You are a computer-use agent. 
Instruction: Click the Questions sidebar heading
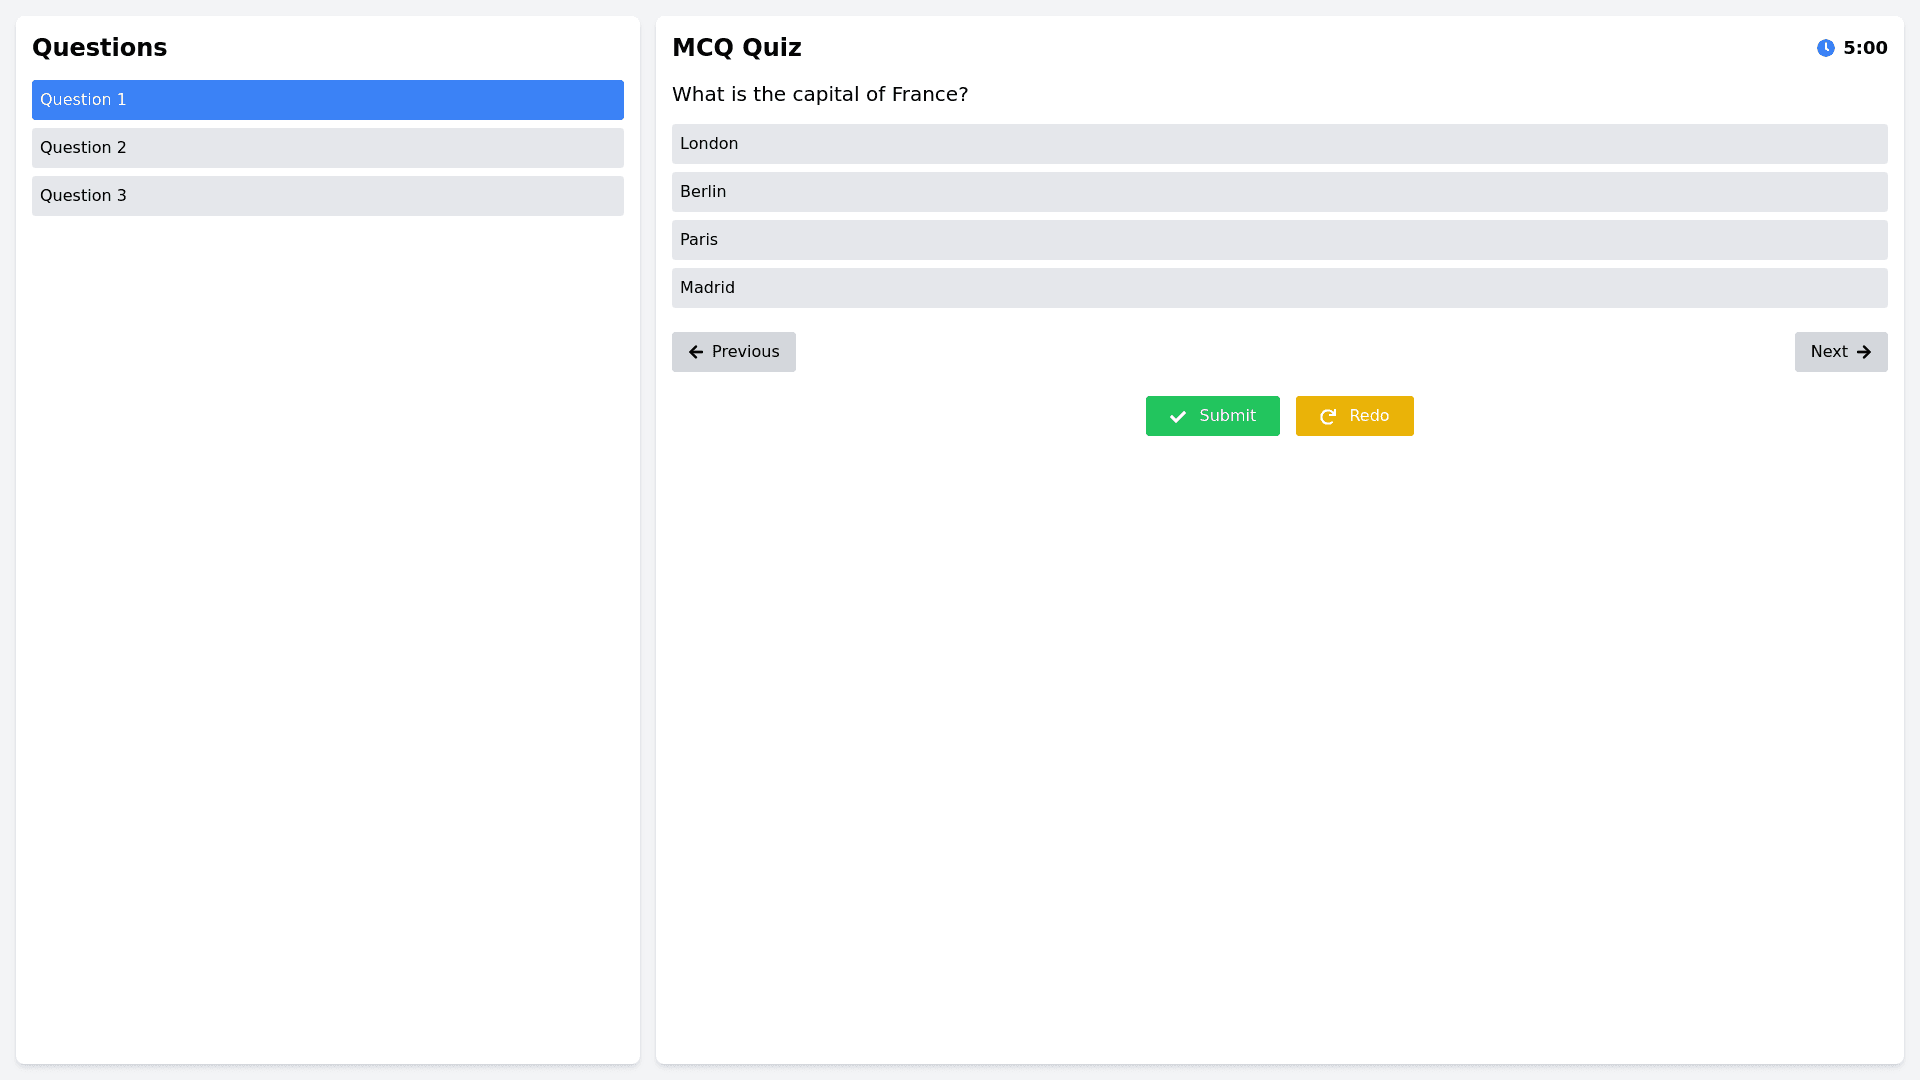tap(99, 48)
